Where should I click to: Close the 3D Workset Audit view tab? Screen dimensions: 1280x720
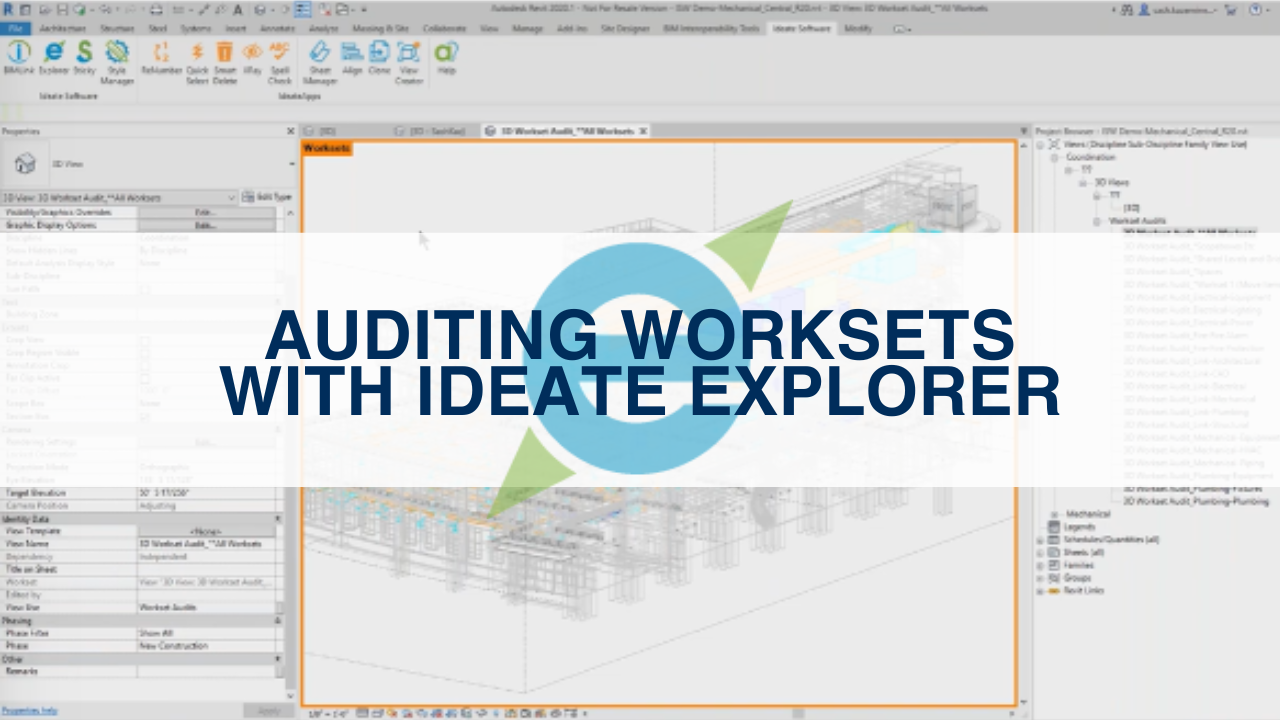(644, 131)
